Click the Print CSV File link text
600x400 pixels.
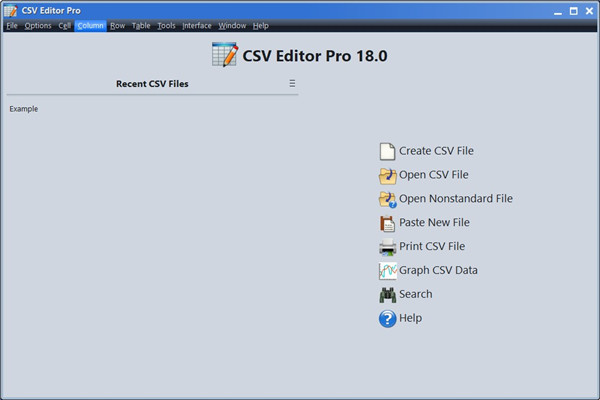tap(432, 246)
